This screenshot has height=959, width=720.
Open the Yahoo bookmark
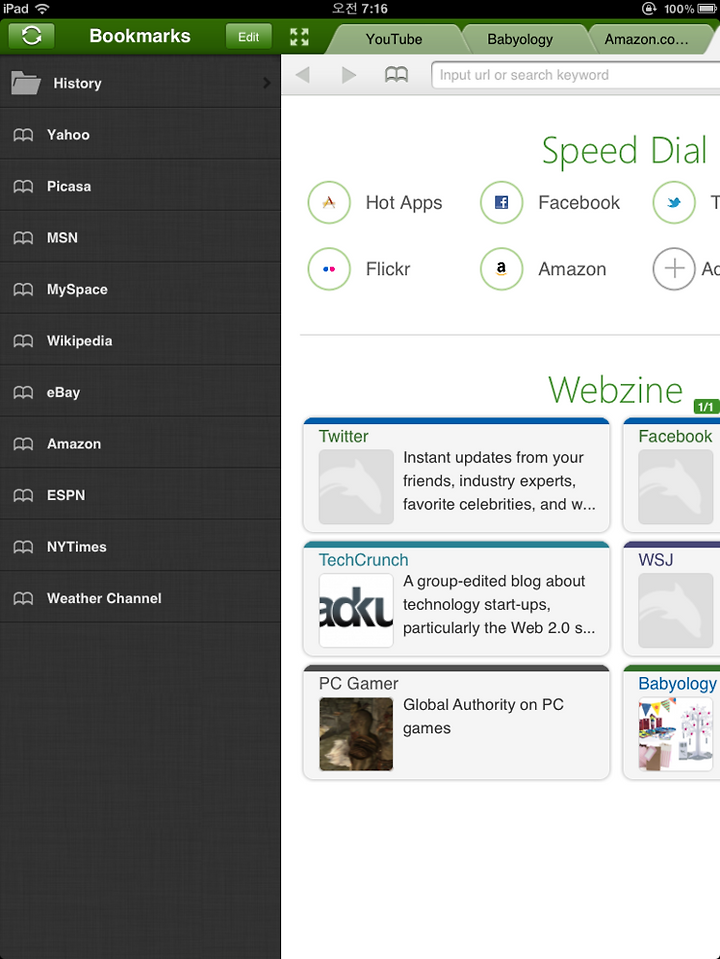tap(140, 135)
